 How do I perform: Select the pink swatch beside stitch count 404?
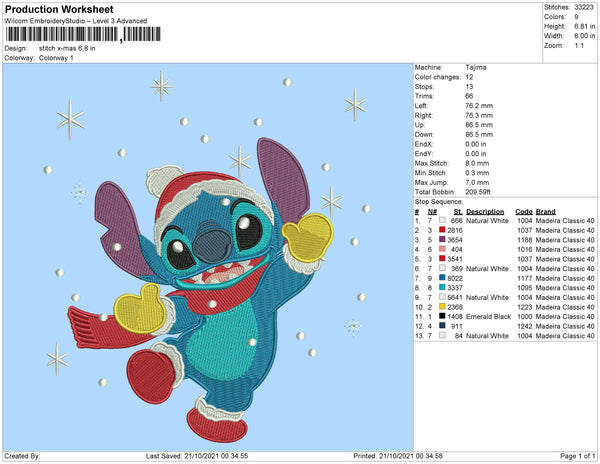[442, 249]
